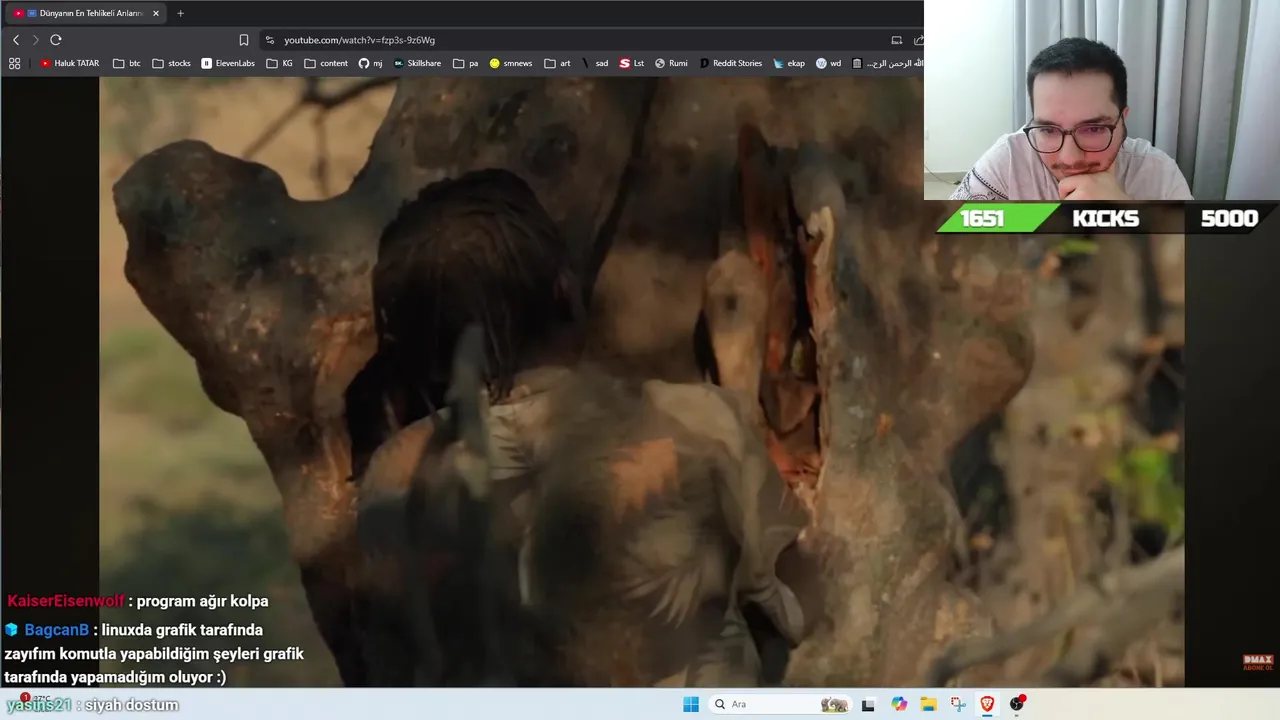Open the Arabic-titled bookmark
This screenshot has width=1280, height=720.
[886, 63]
